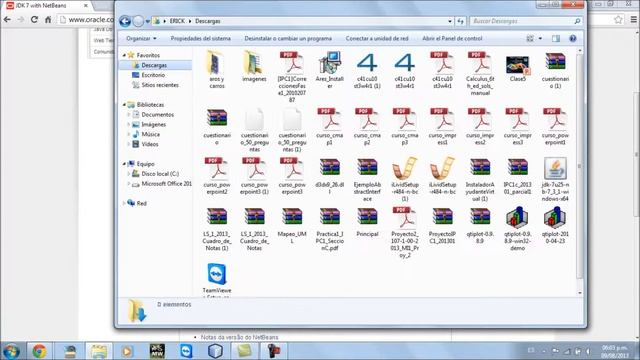Screen dimensions: 640x360
Task: Select the EjemploAbstractInterface archive
Action: (x=367, y=168)
